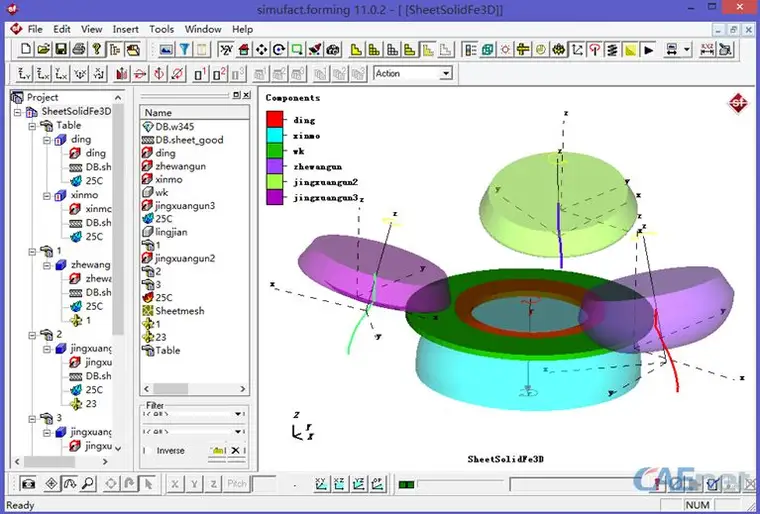This screenshot has height=514, width=760.
Task: Open the Tools menu
Action: (161, 29)
